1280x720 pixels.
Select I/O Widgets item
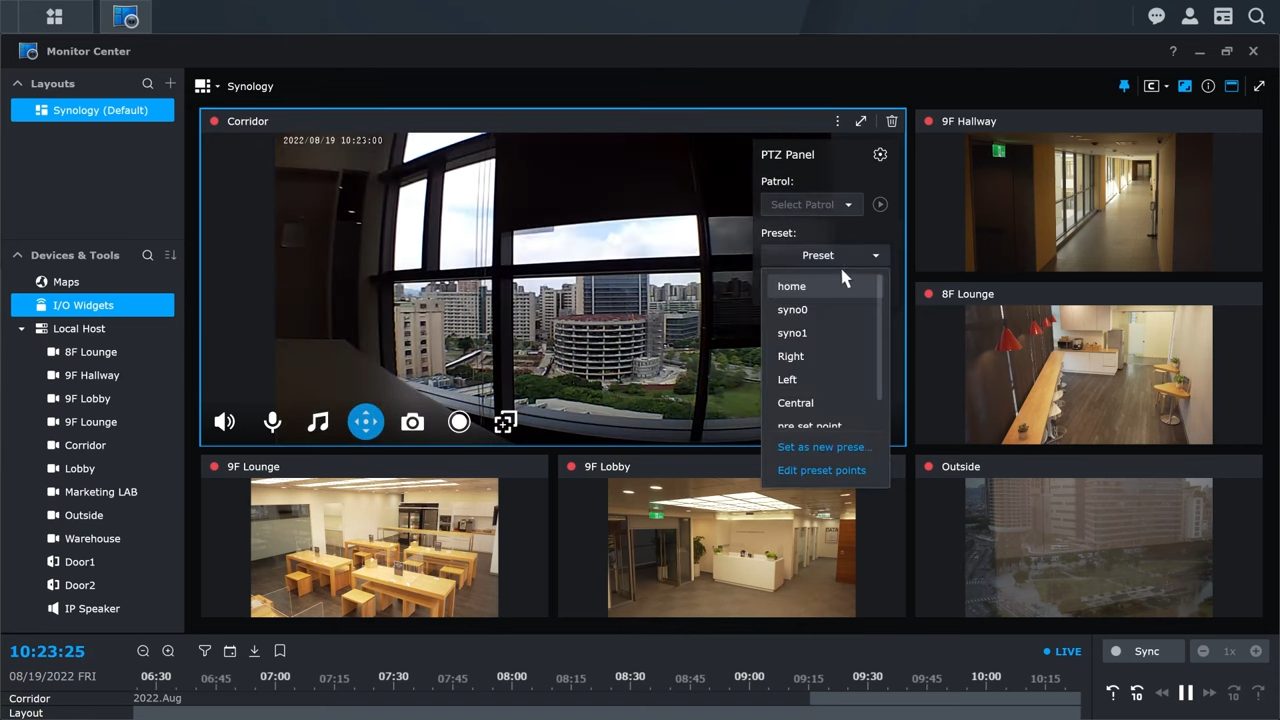[92, 305]
